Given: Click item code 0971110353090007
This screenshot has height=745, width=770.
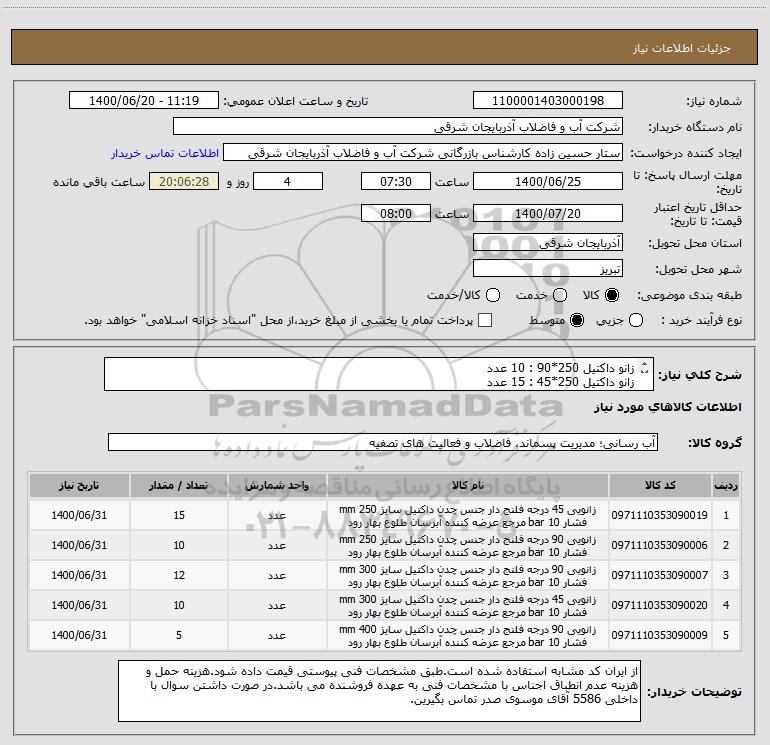Looking at the screenshot, I should (660, 575).
